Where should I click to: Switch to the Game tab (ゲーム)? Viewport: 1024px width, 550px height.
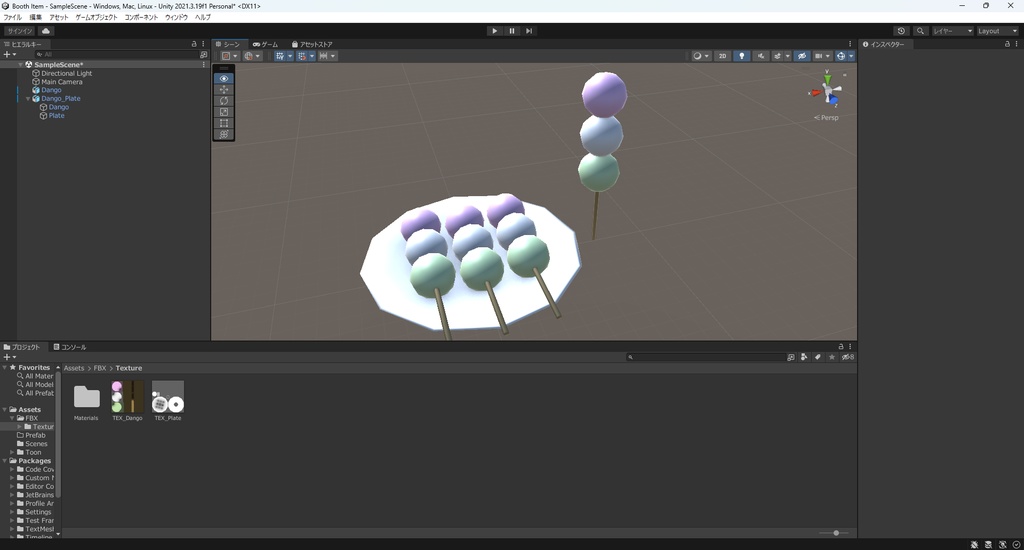[266, 44]
